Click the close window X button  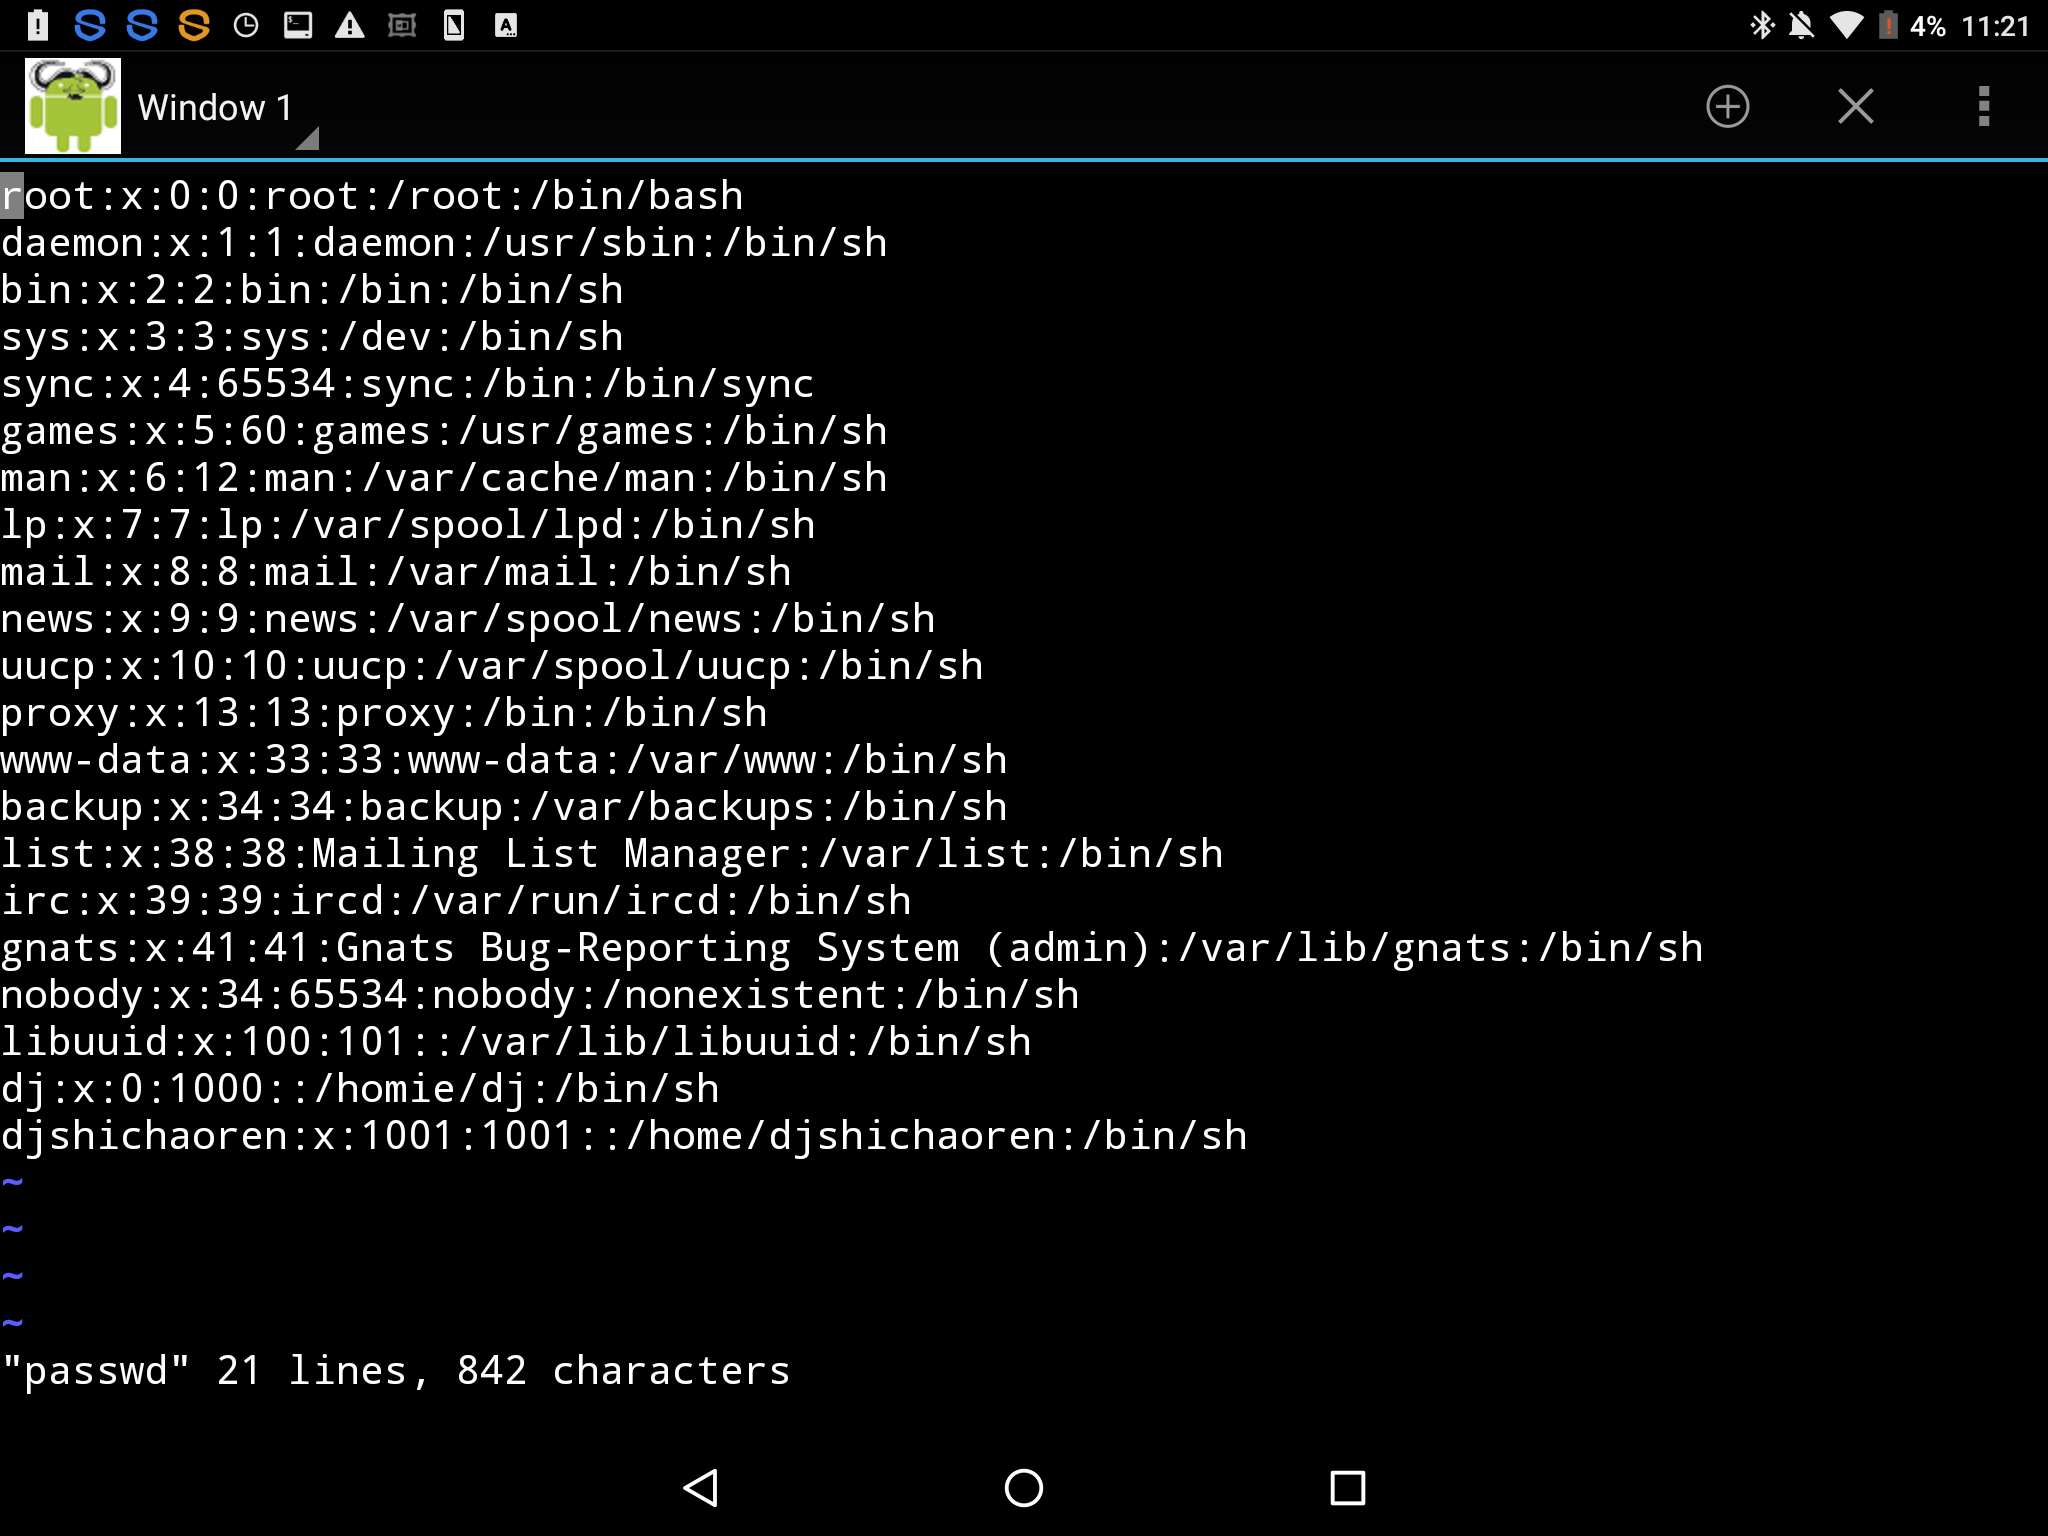[x=1856, y=105]
